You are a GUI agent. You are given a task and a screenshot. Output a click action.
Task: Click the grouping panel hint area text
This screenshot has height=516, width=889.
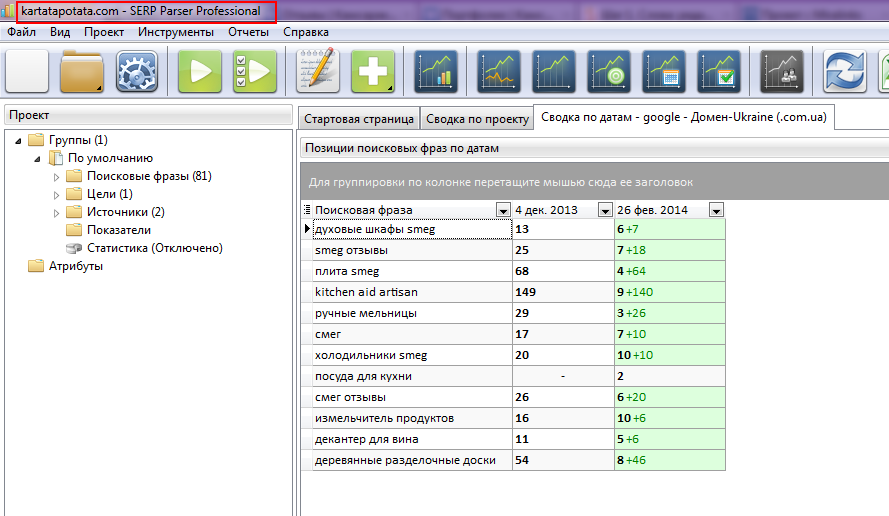(x=501, y=182)
